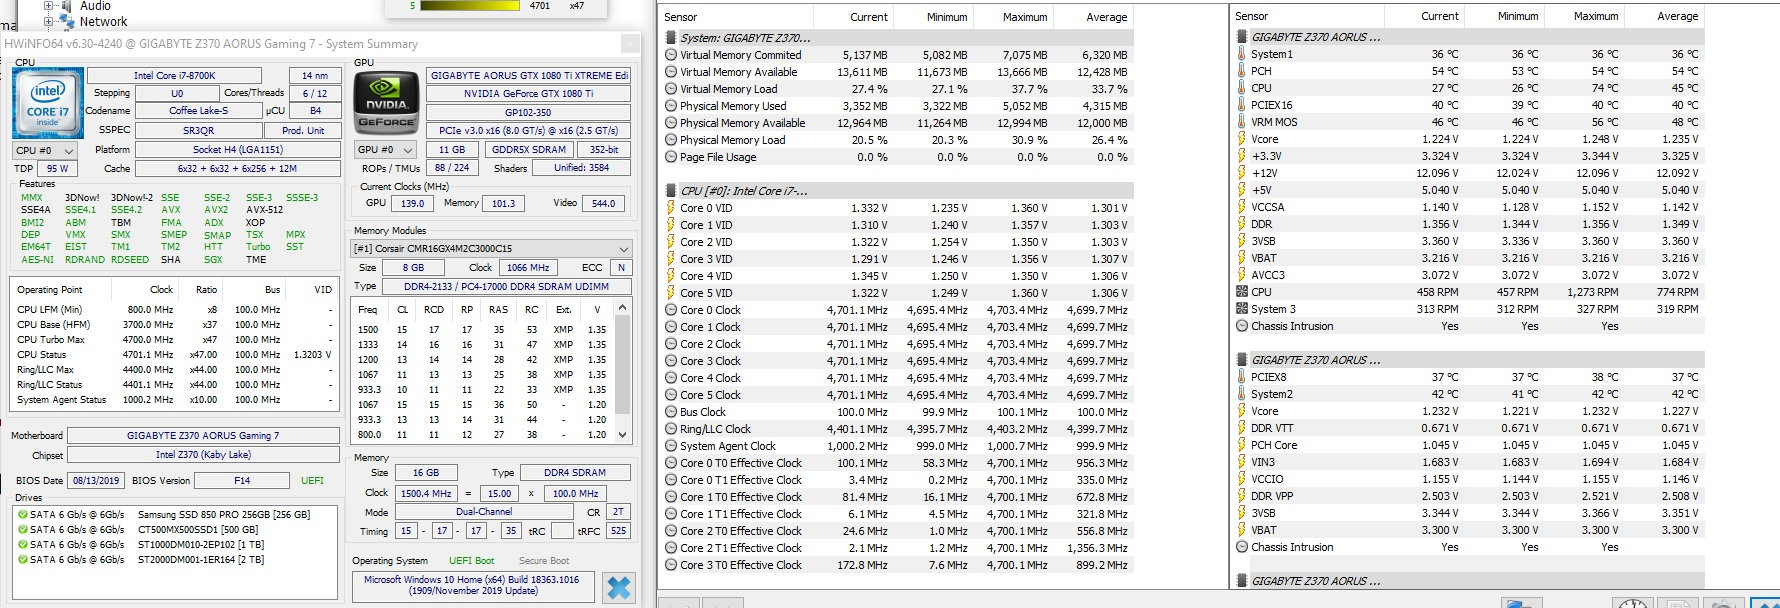Select the Physical Memory Used row
The width and height of the screenshot is (1780, 608).
coord(898,106)
